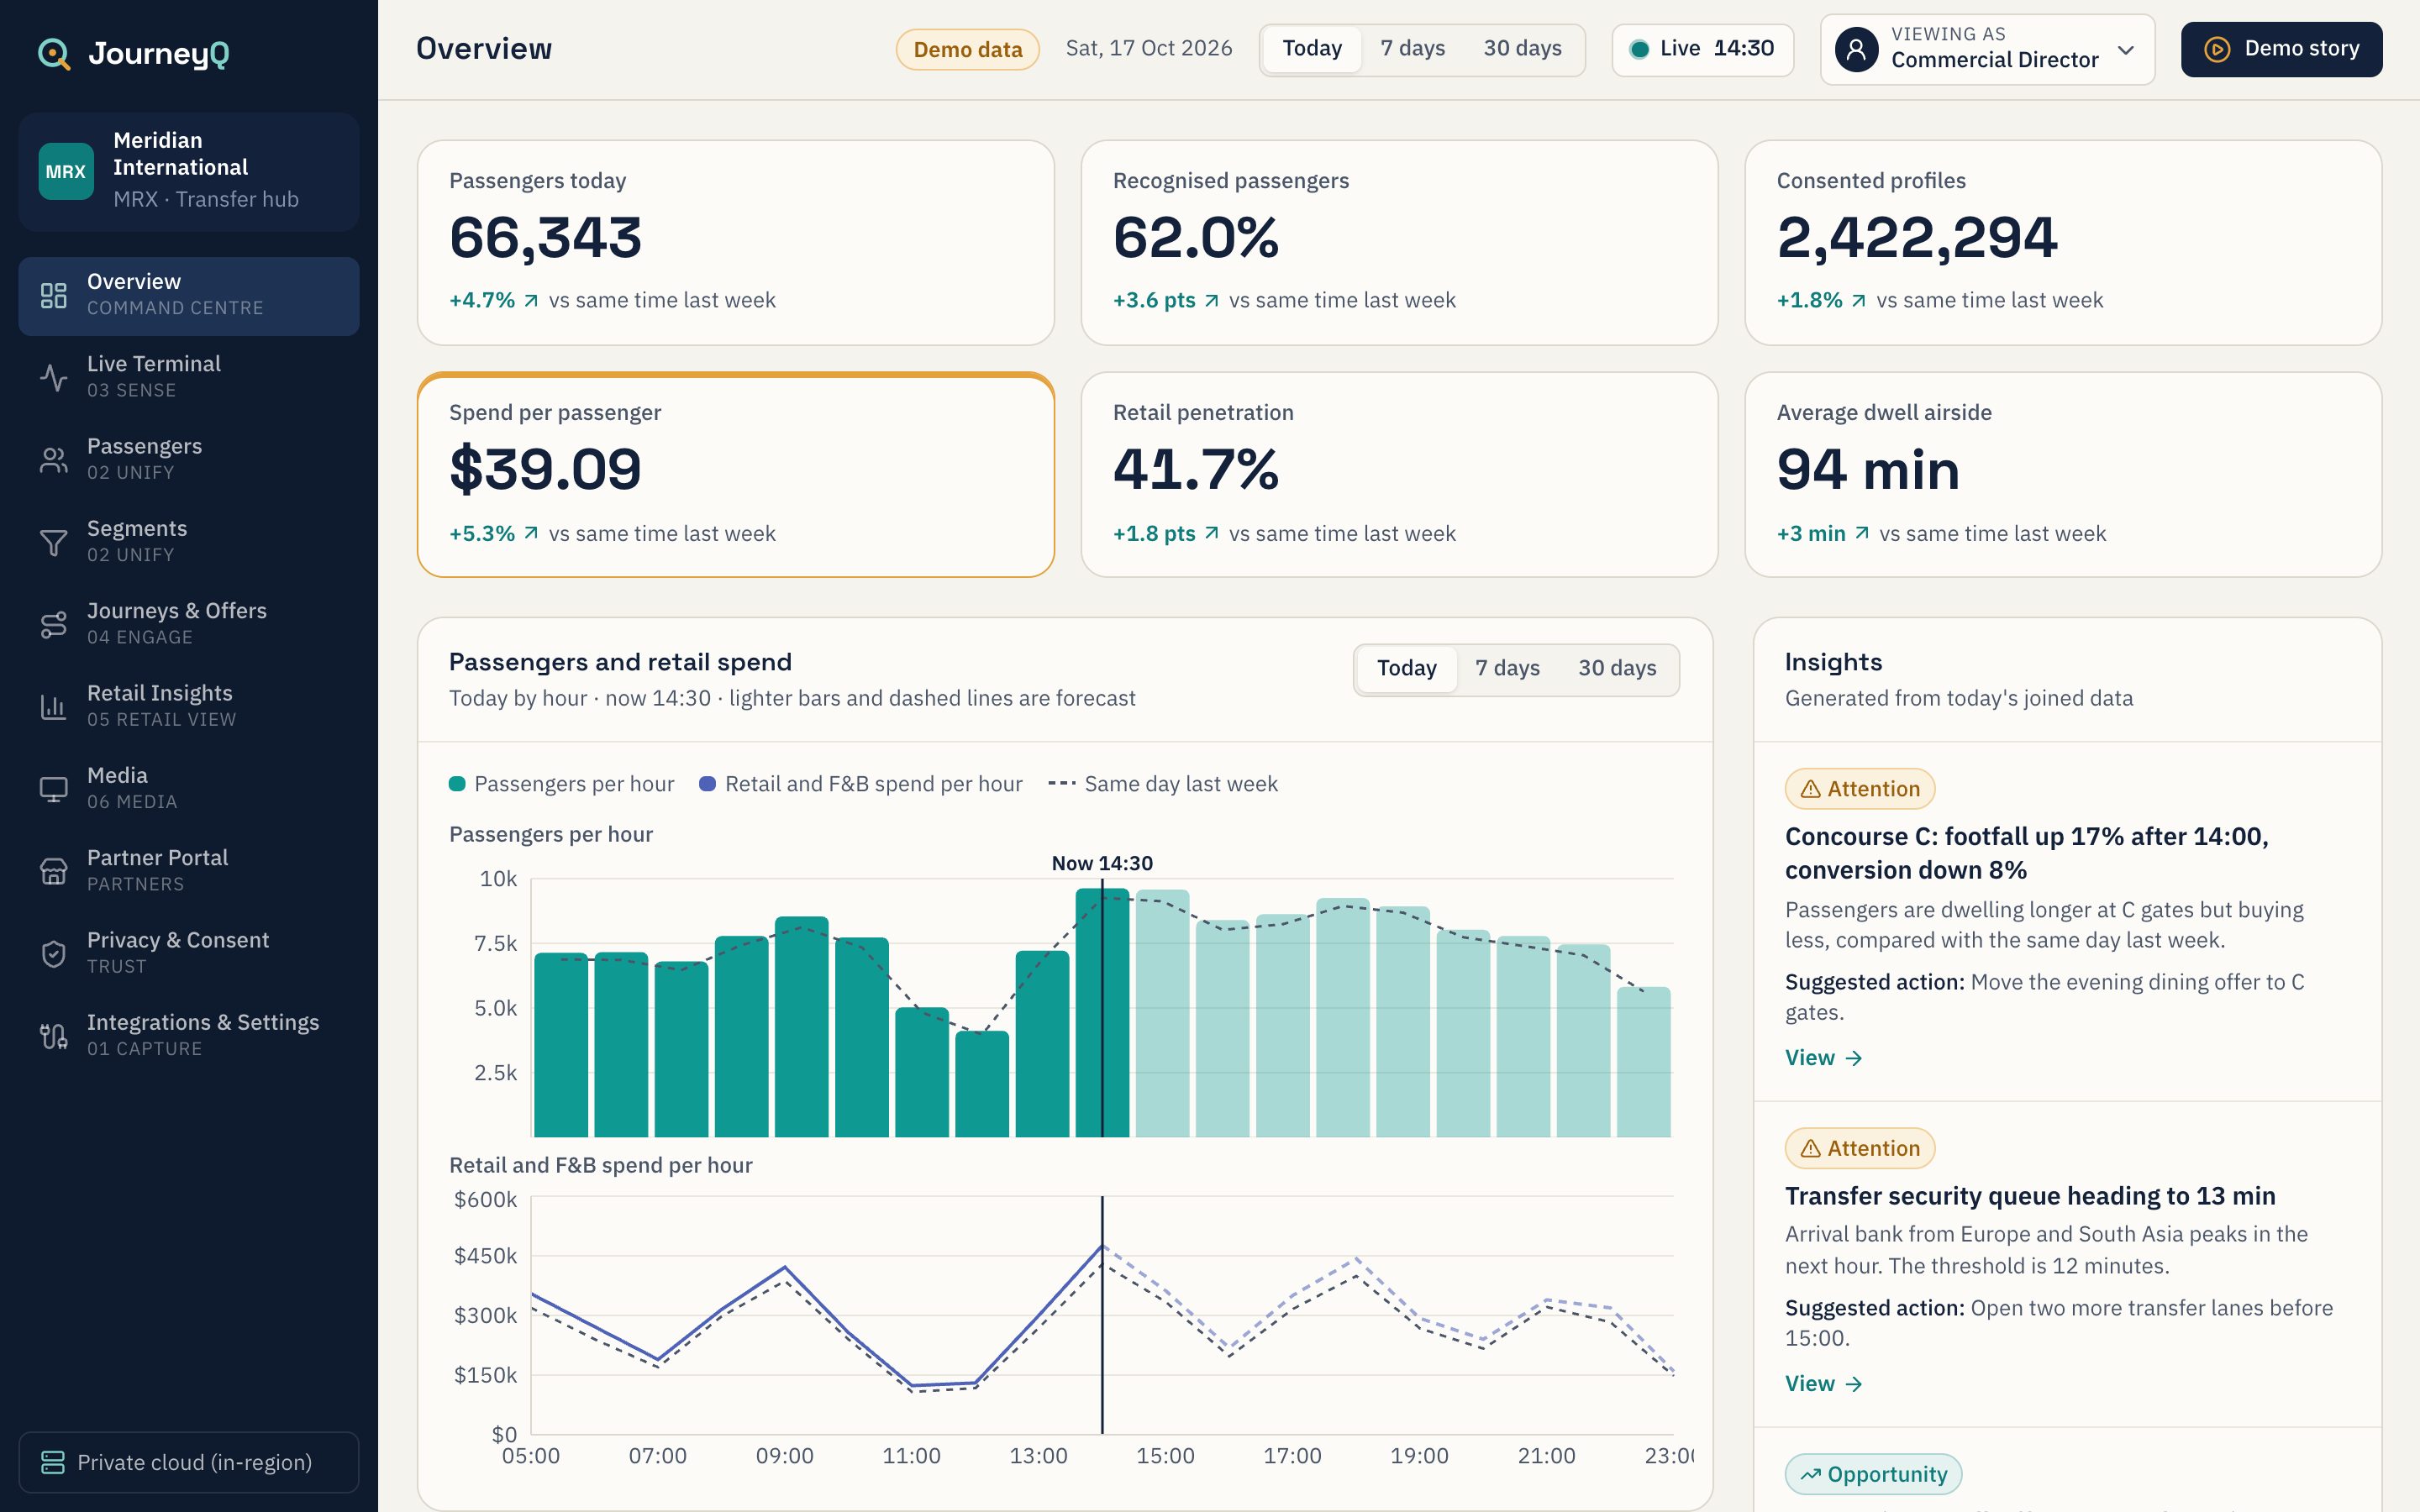Open the Demo story button
This screenshot has width=2420, height=1512.
(x=2281, y=49)
